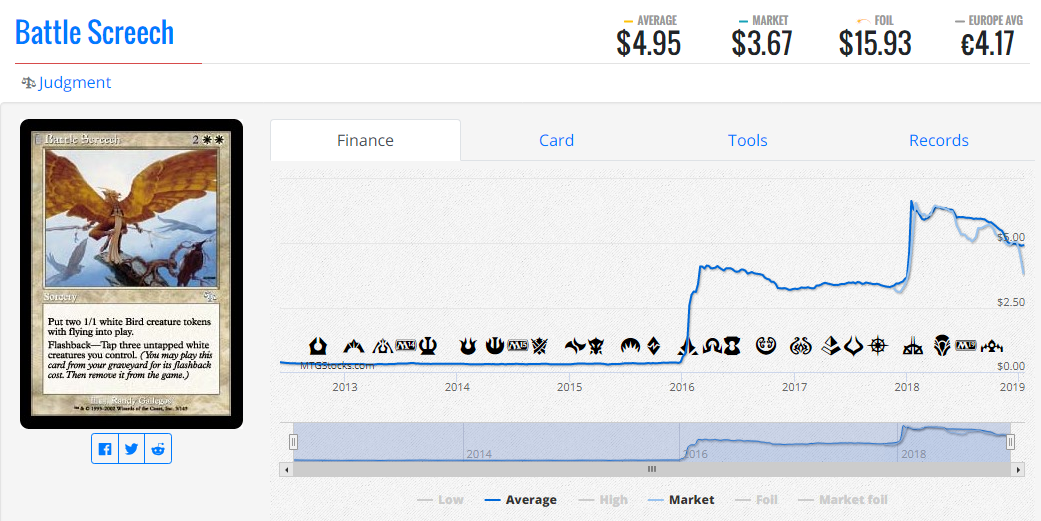
Task: Click the Judgment set scales icon
Action: (29, 83)
